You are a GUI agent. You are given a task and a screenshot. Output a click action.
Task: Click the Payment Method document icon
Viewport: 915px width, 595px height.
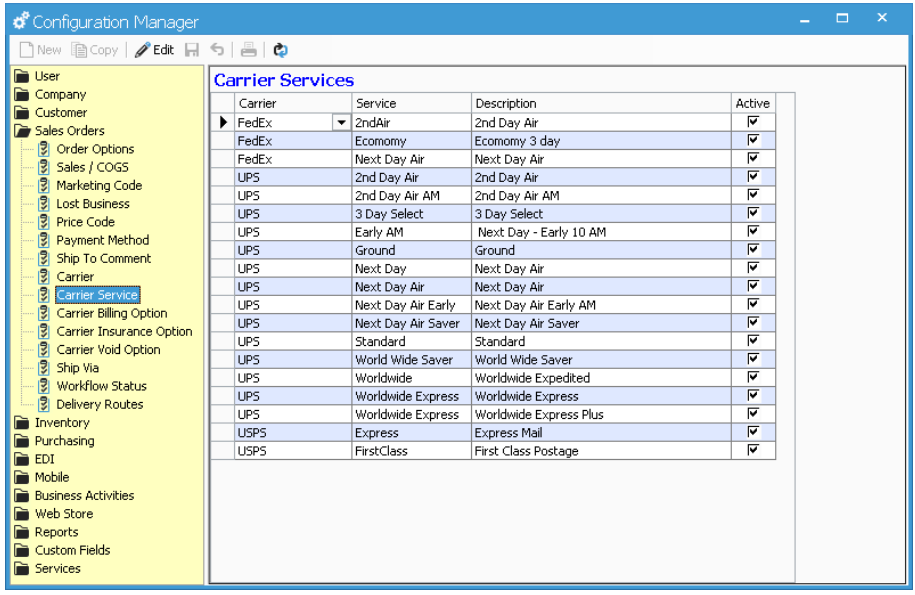tap(44, 240)
